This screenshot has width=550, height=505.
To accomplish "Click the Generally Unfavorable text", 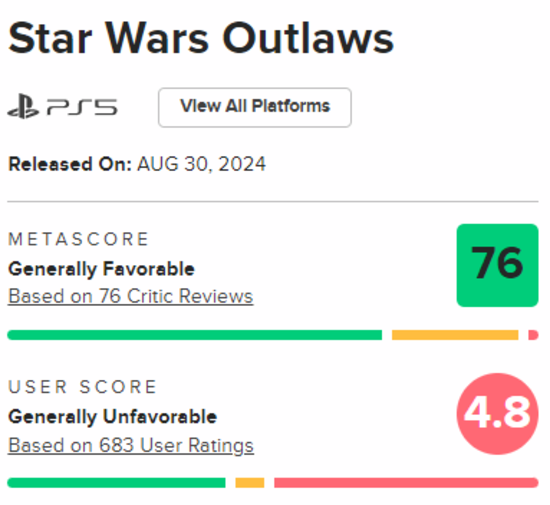I will click(x=112, y=417).
